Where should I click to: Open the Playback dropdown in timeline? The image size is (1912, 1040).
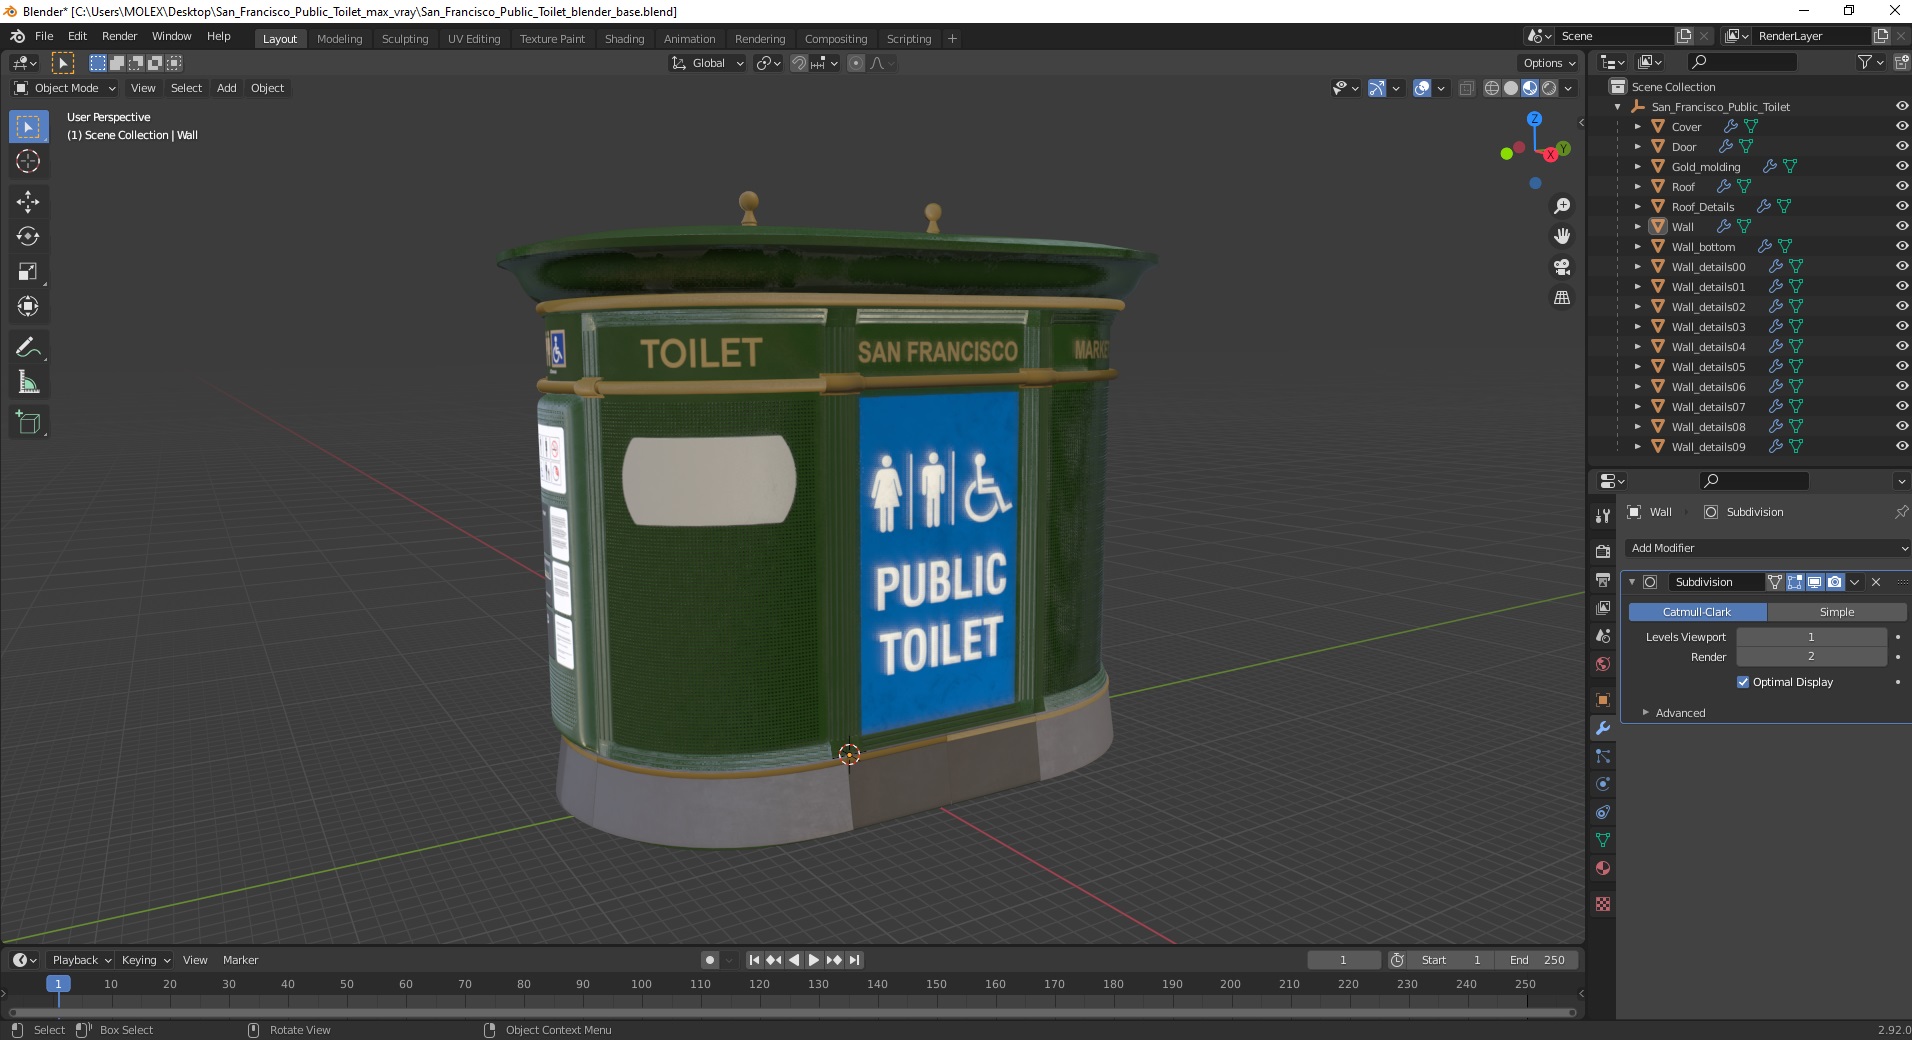[81, 960]
